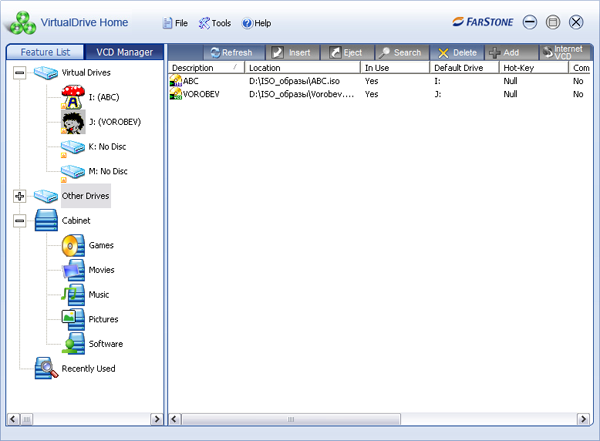
Task: Open the Recently Used magnifier icon
Action: [46, 368]
